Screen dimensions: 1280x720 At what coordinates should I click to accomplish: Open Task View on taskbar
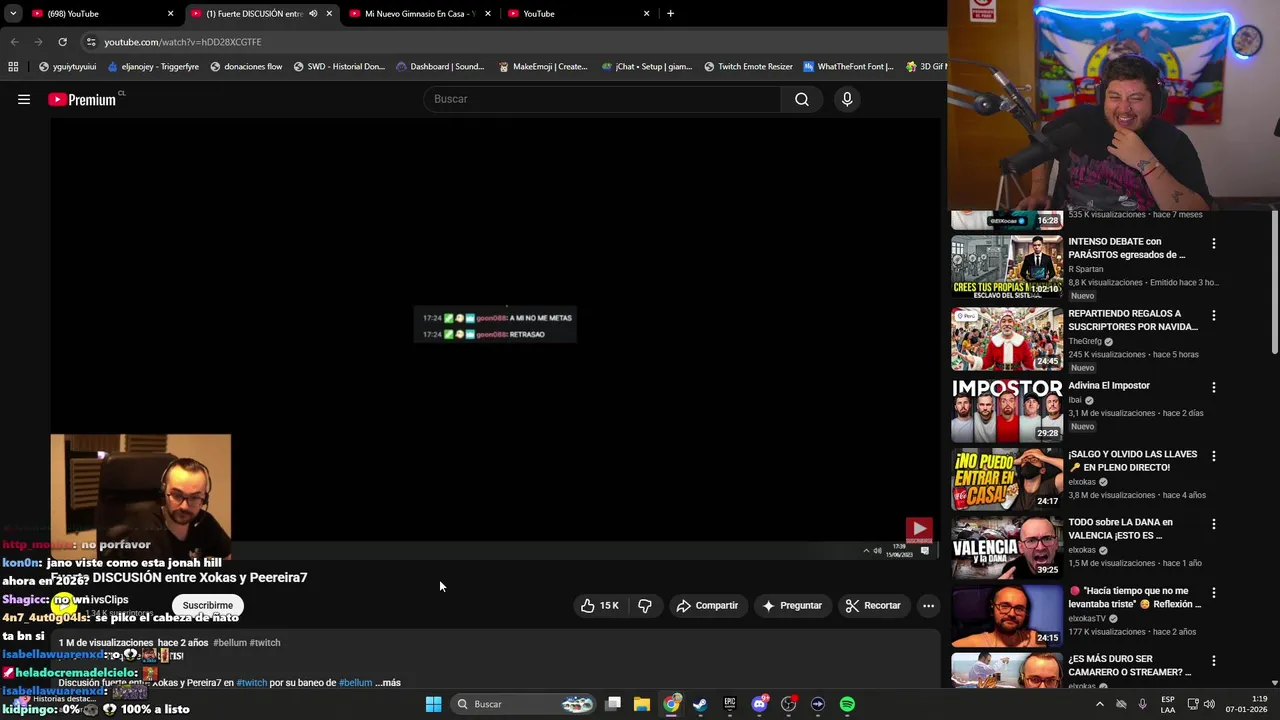pos(613,704)
